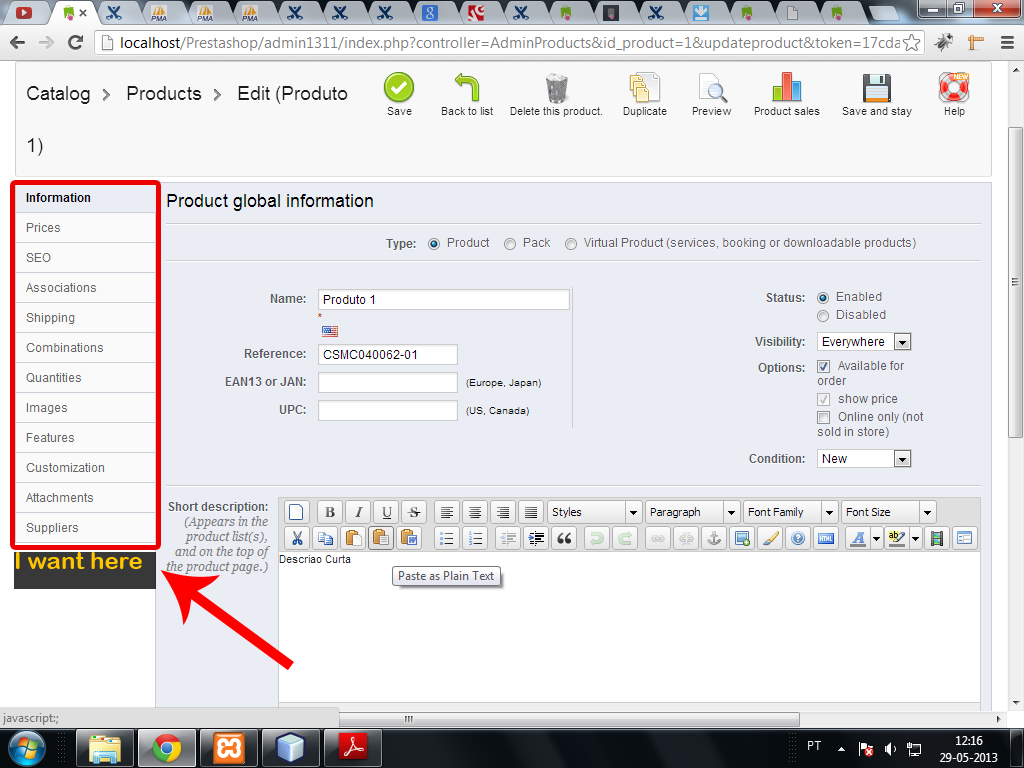Image resolution: width=1024 pixels, height=768 pixels.
Task: Justify text in editor
Action: click(x=531, y=512)
